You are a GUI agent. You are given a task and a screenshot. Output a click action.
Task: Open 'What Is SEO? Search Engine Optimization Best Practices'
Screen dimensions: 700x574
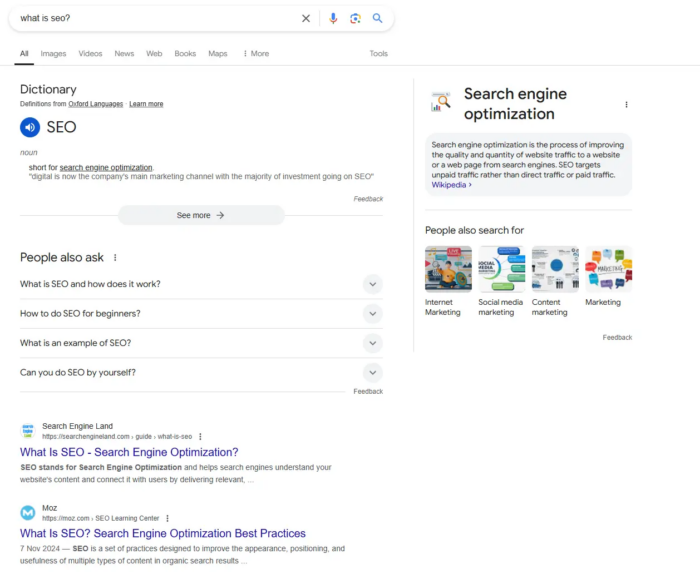tap(162, 533)
